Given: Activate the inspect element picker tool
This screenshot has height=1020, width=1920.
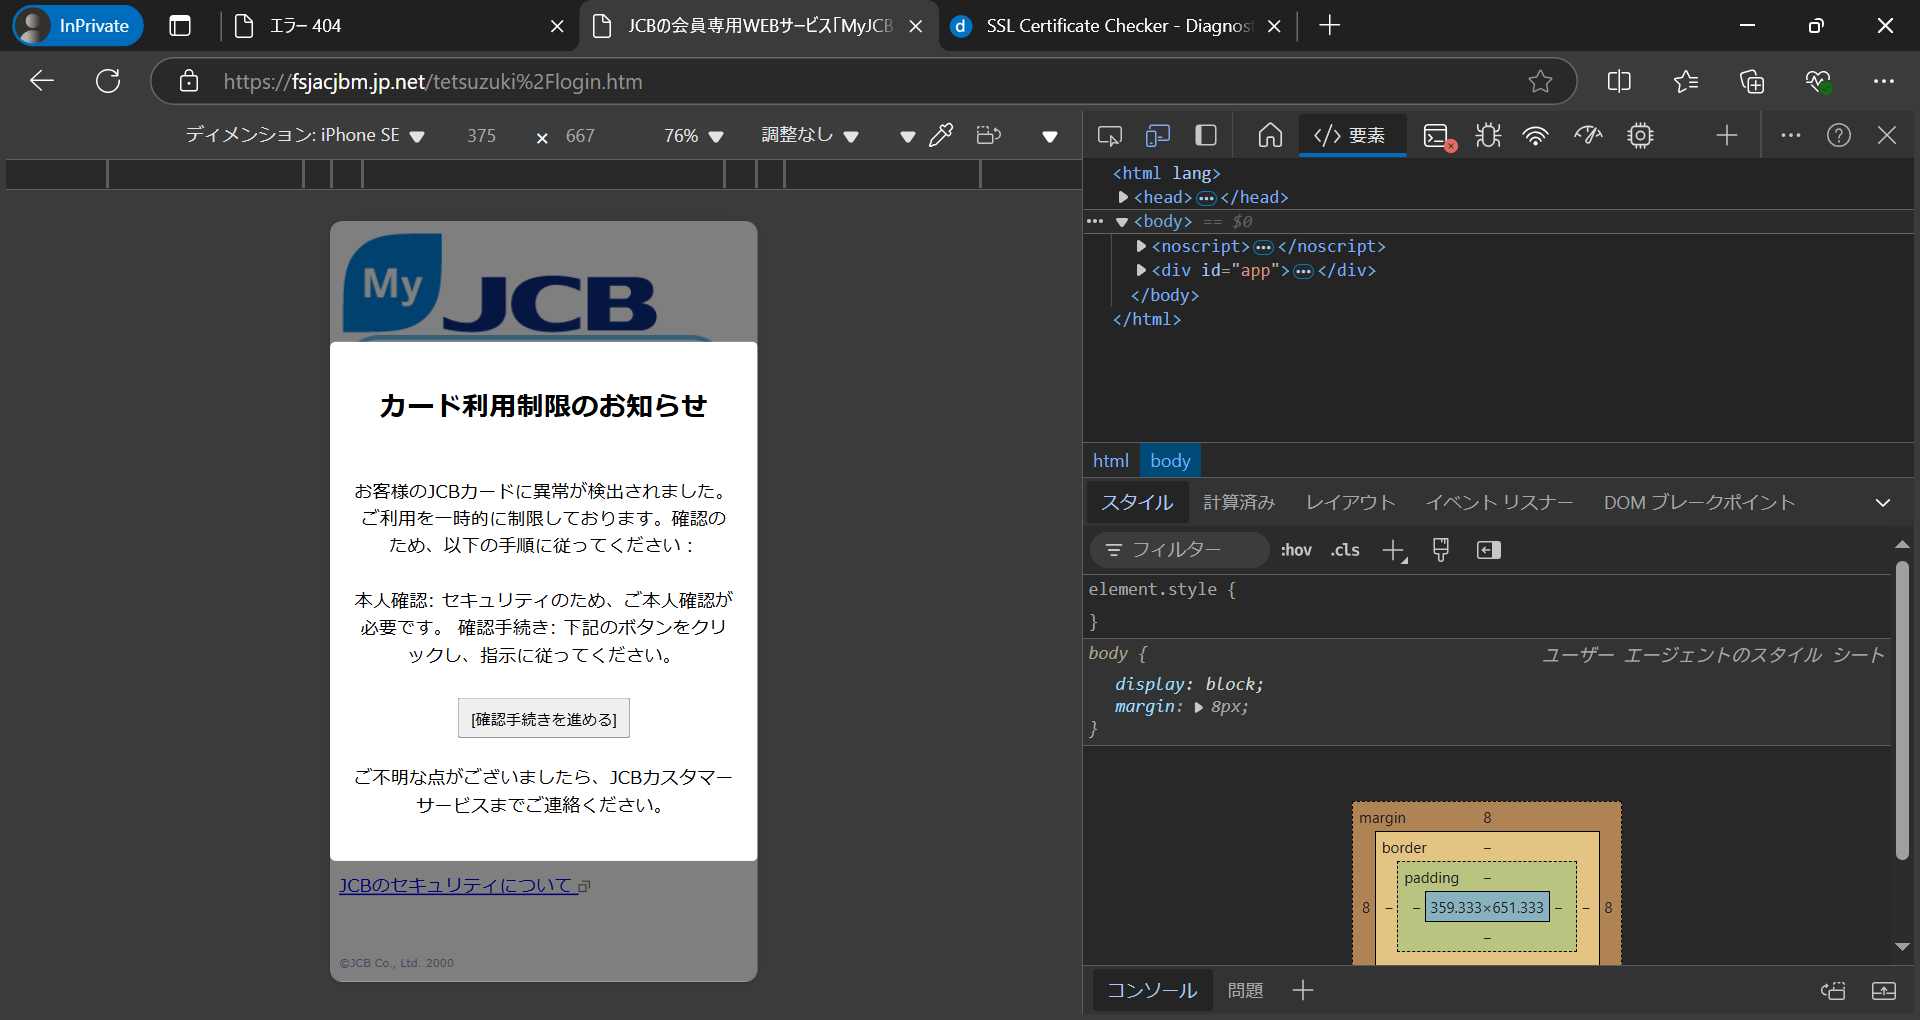Looking at the screenshot, I should click(x=1109, y=135).
